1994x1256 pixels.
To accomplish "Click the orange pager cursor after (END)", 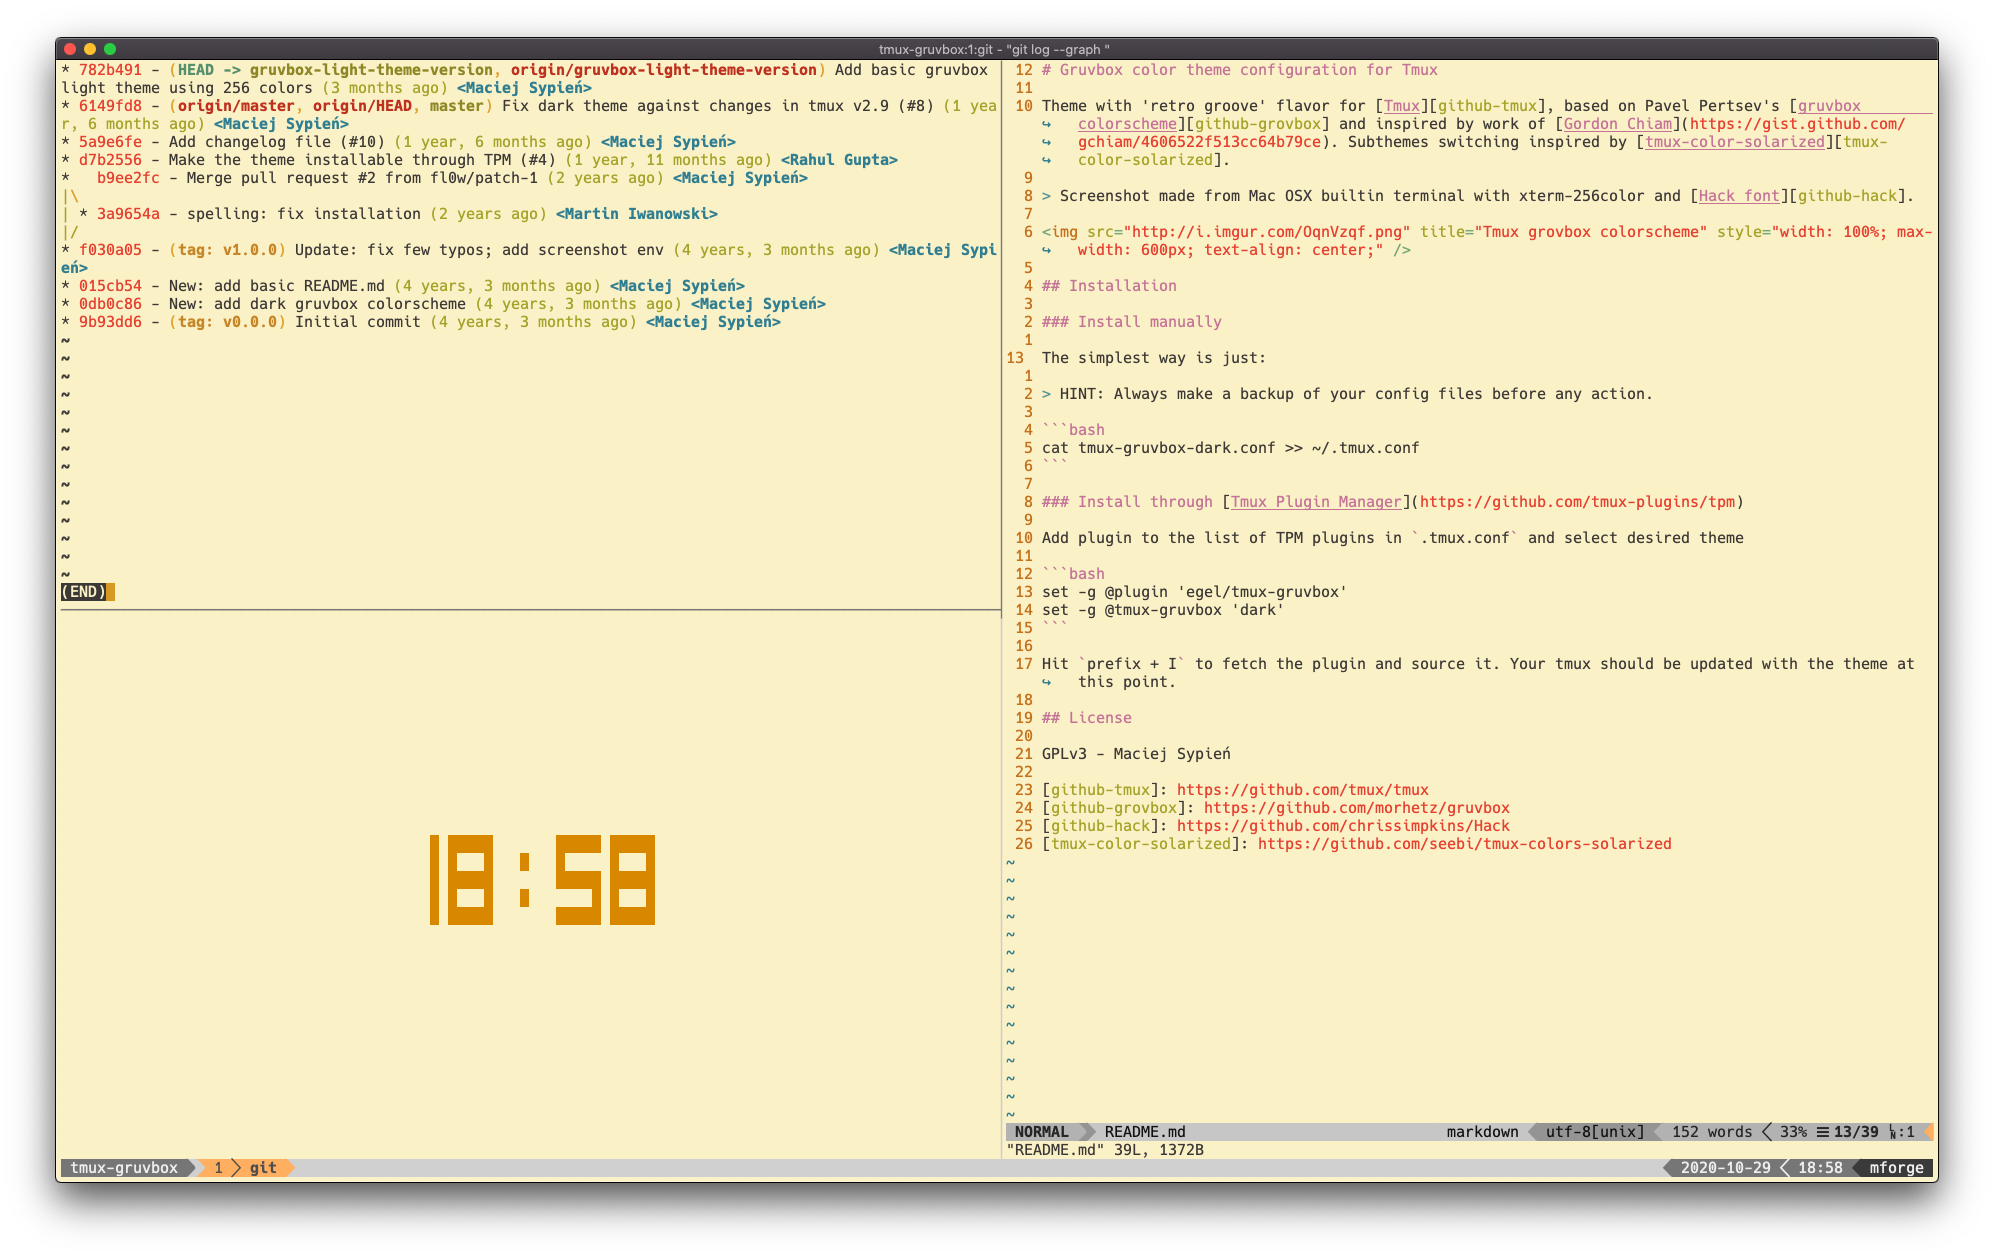I will [x=111, y=592].
